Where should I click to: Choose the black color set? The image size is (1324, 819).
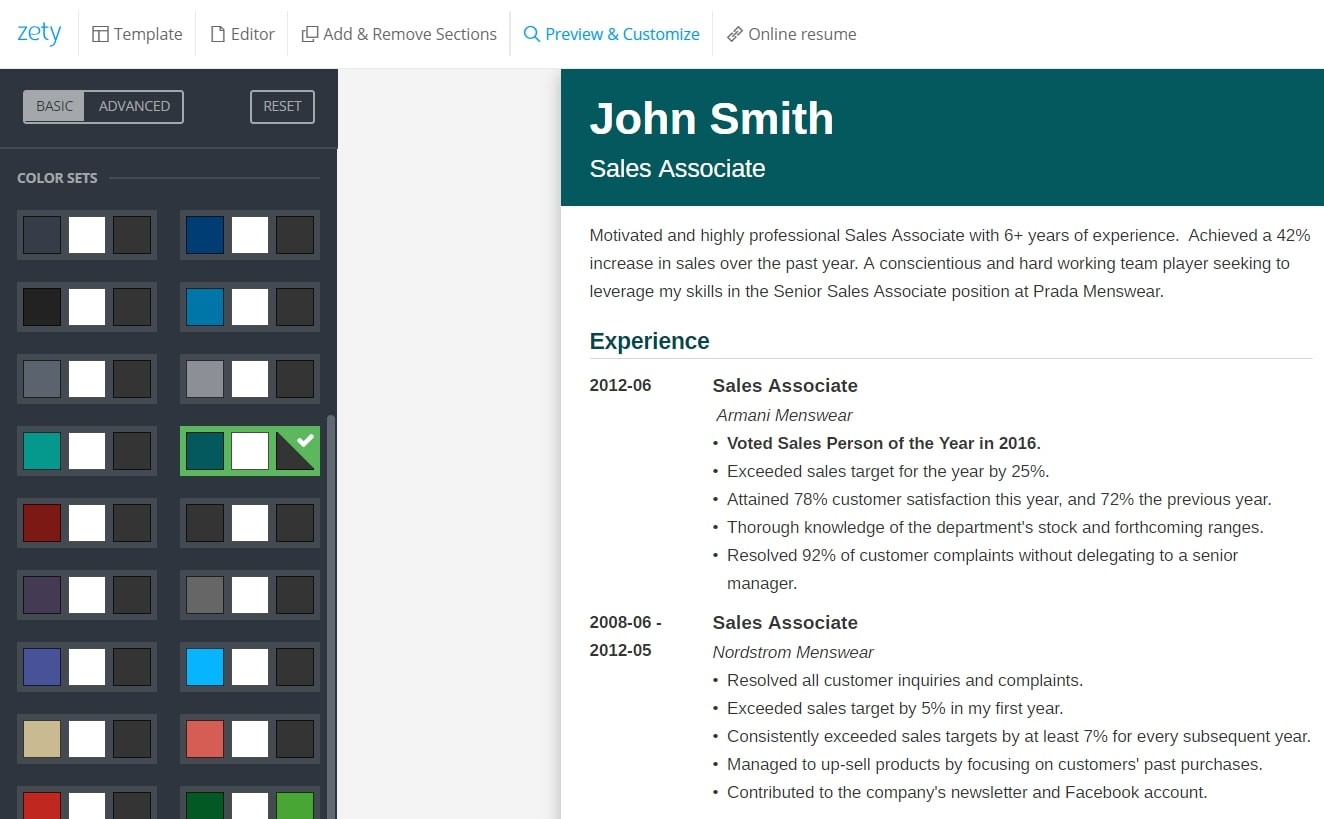87,307
